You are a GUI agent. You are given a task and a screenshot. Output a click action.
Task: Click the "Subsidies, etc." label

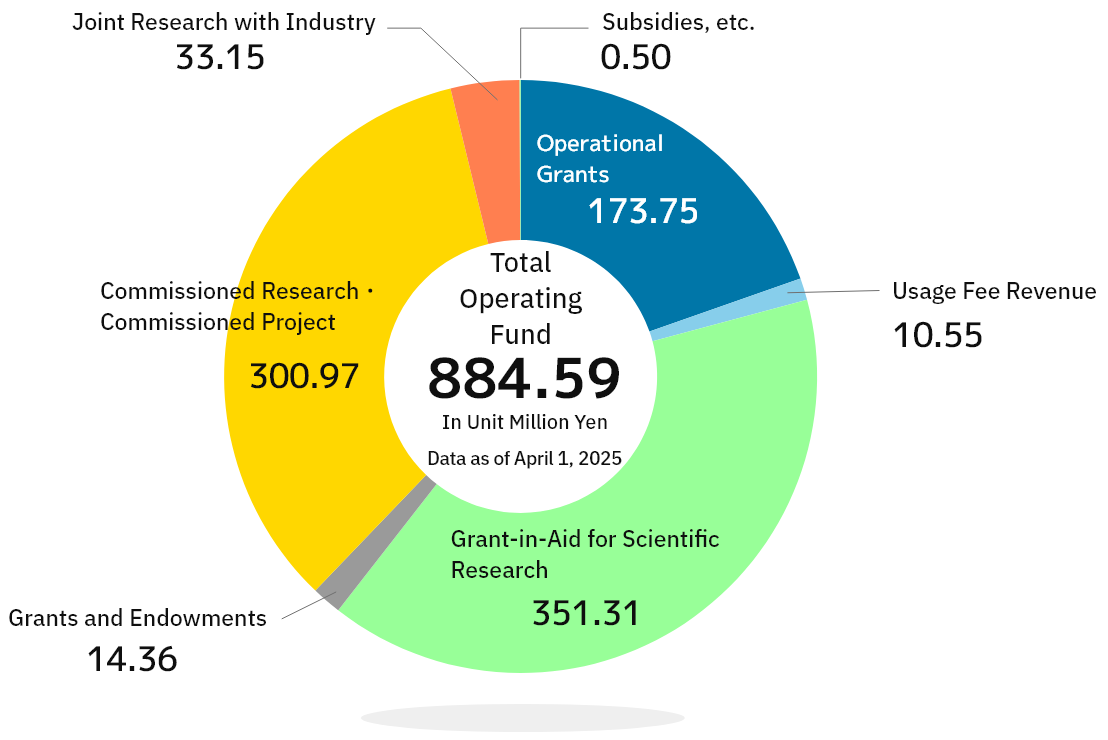[678, 22]
